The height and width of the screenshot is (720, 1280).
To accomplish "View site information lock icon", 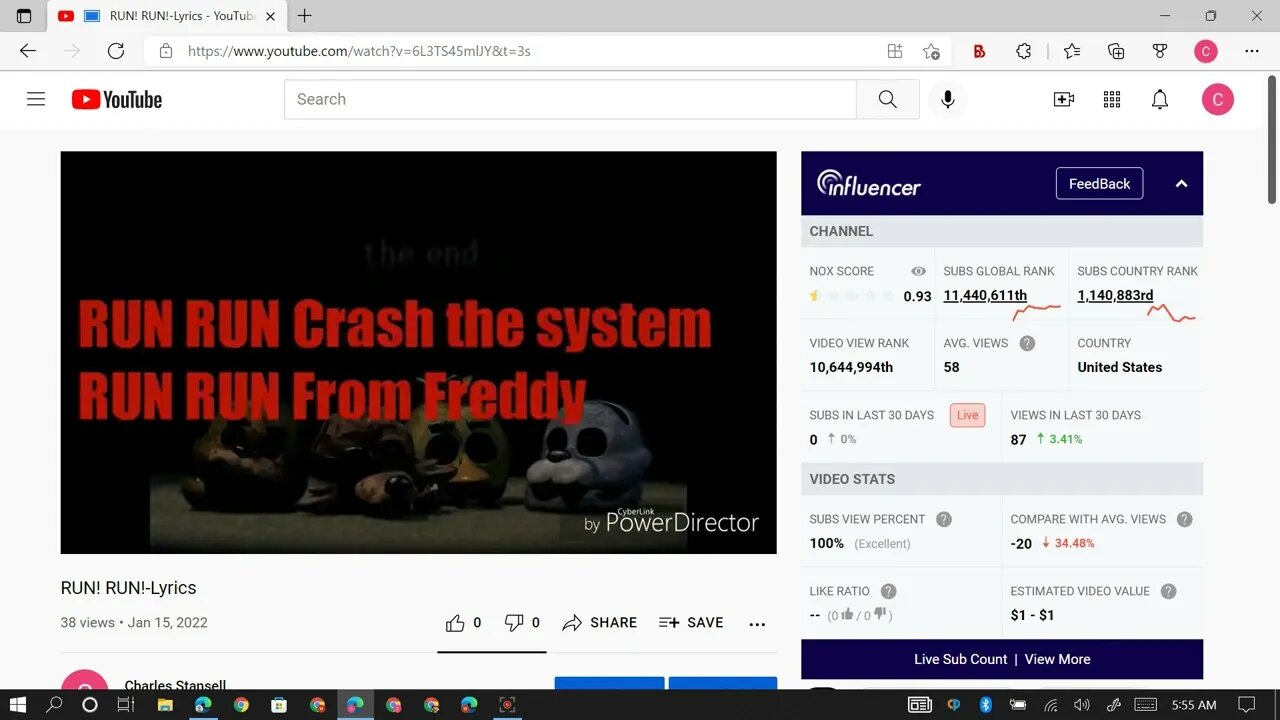I will [x=166, y=51].
